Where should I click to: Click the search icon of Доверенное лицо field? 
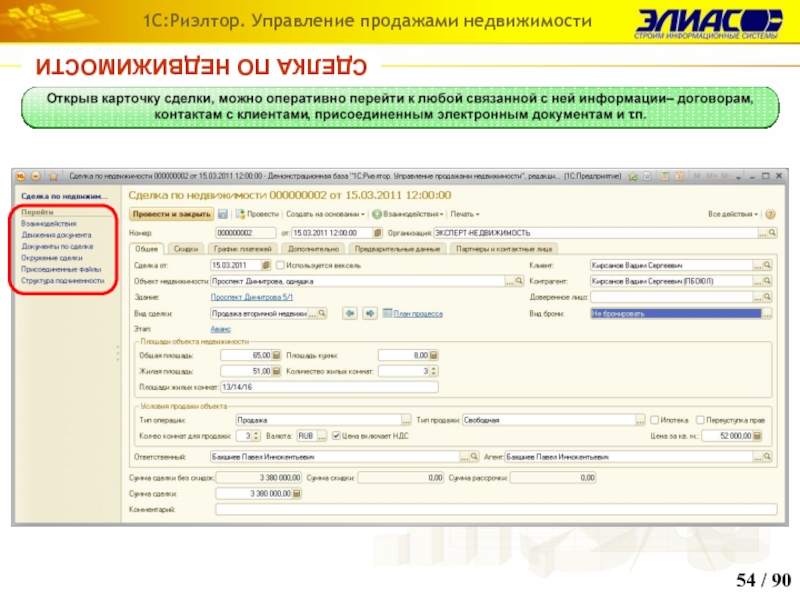(767, 297)
